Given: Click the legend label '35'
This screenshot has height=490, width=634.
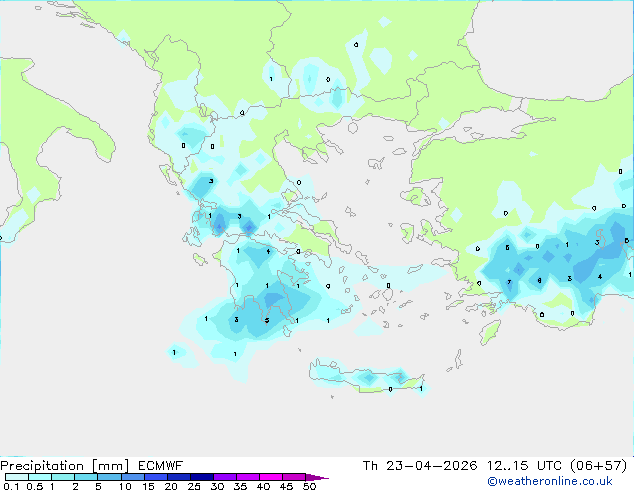Looking at the screenshot, I should [240, 486].
